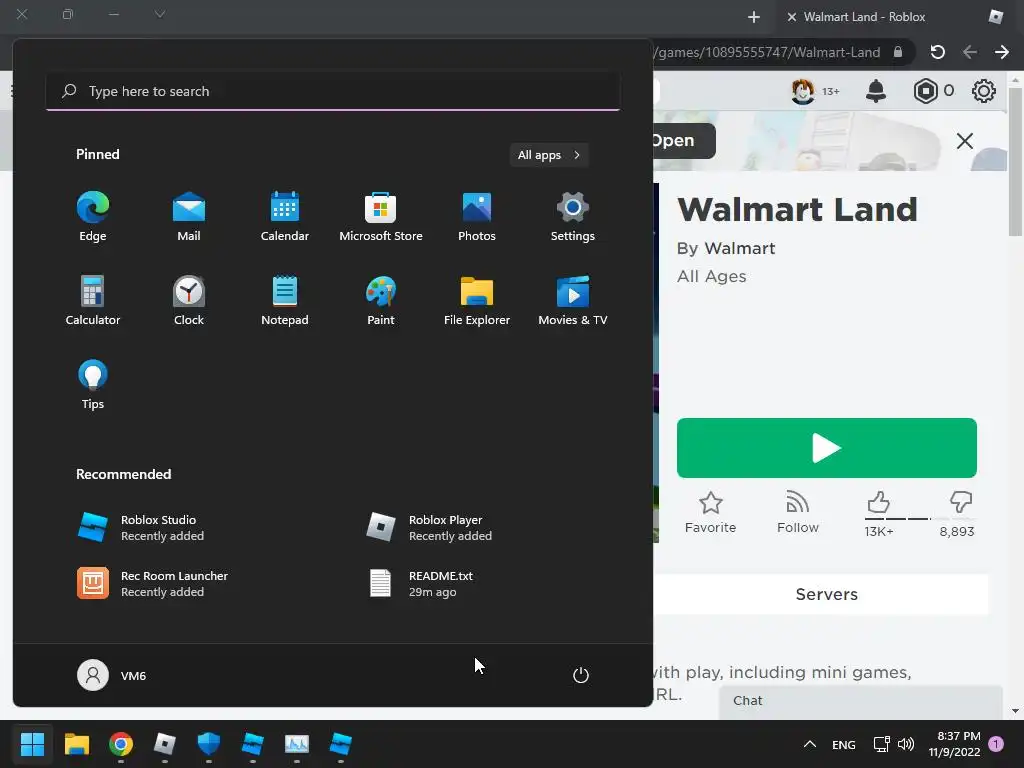The width and height of the screenshot is (1024, 768).
Task: Open Microsoft Store from pinned apps
Action: coord(381,217)
